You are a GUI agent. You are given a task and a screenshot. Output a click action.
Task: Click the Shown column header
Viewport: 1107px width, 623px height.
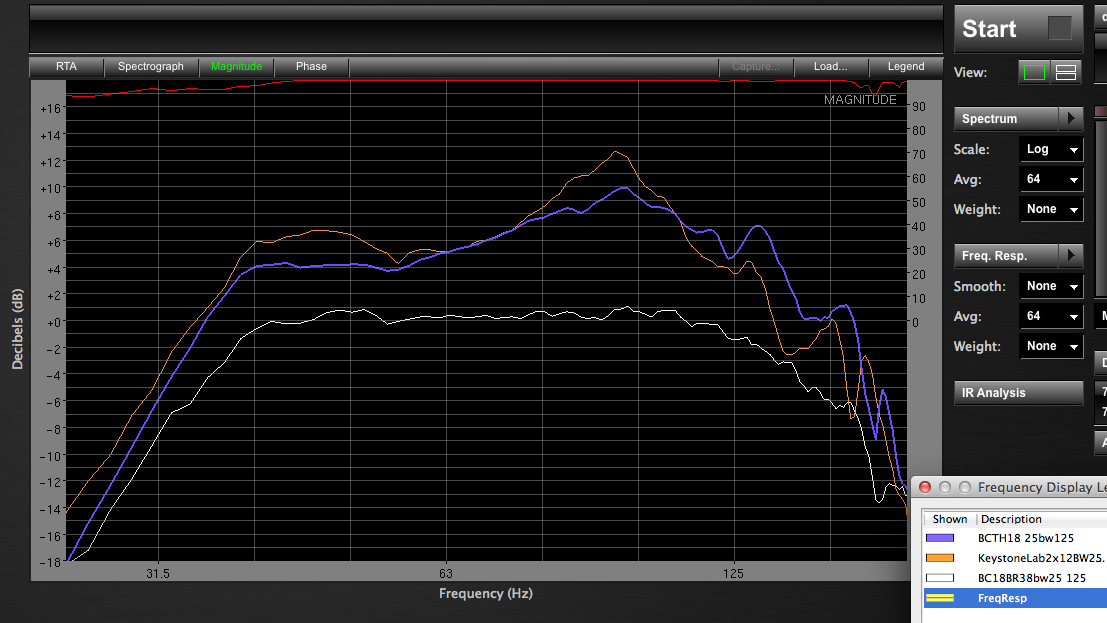tap(950, 519)
